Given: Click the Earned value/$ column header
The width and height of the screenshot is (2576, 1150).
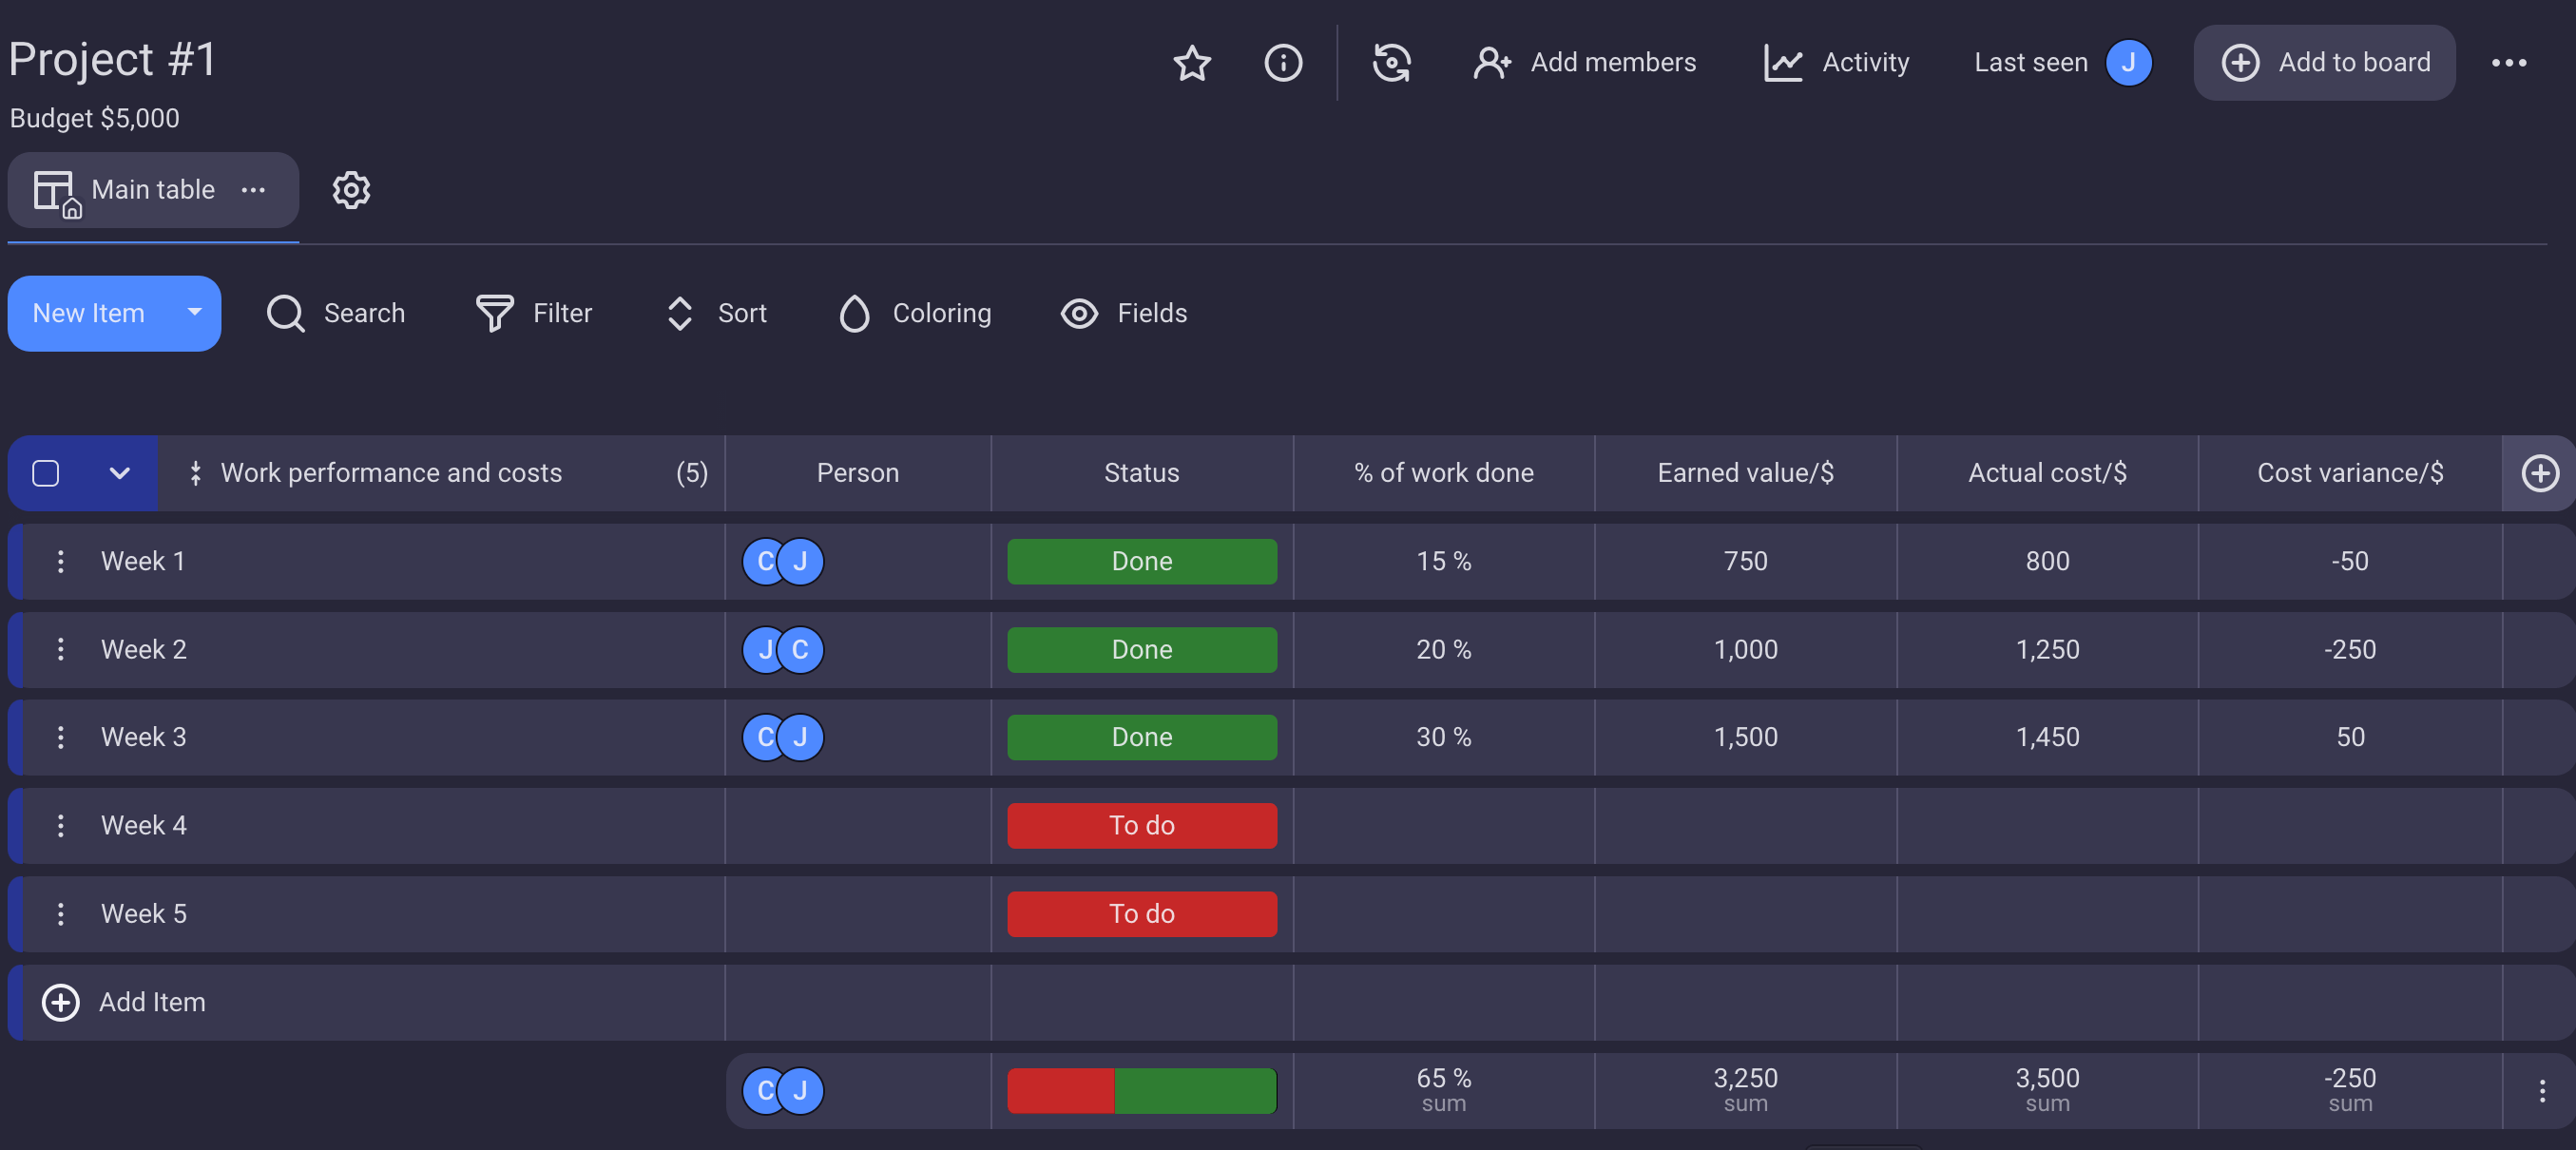Looking at the screenshot, I should (1745, 473).
